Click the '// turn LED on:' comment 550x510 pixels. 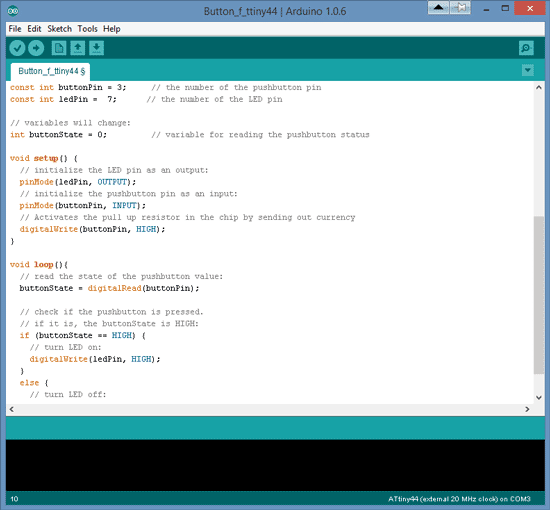click(x=65, y=347)
